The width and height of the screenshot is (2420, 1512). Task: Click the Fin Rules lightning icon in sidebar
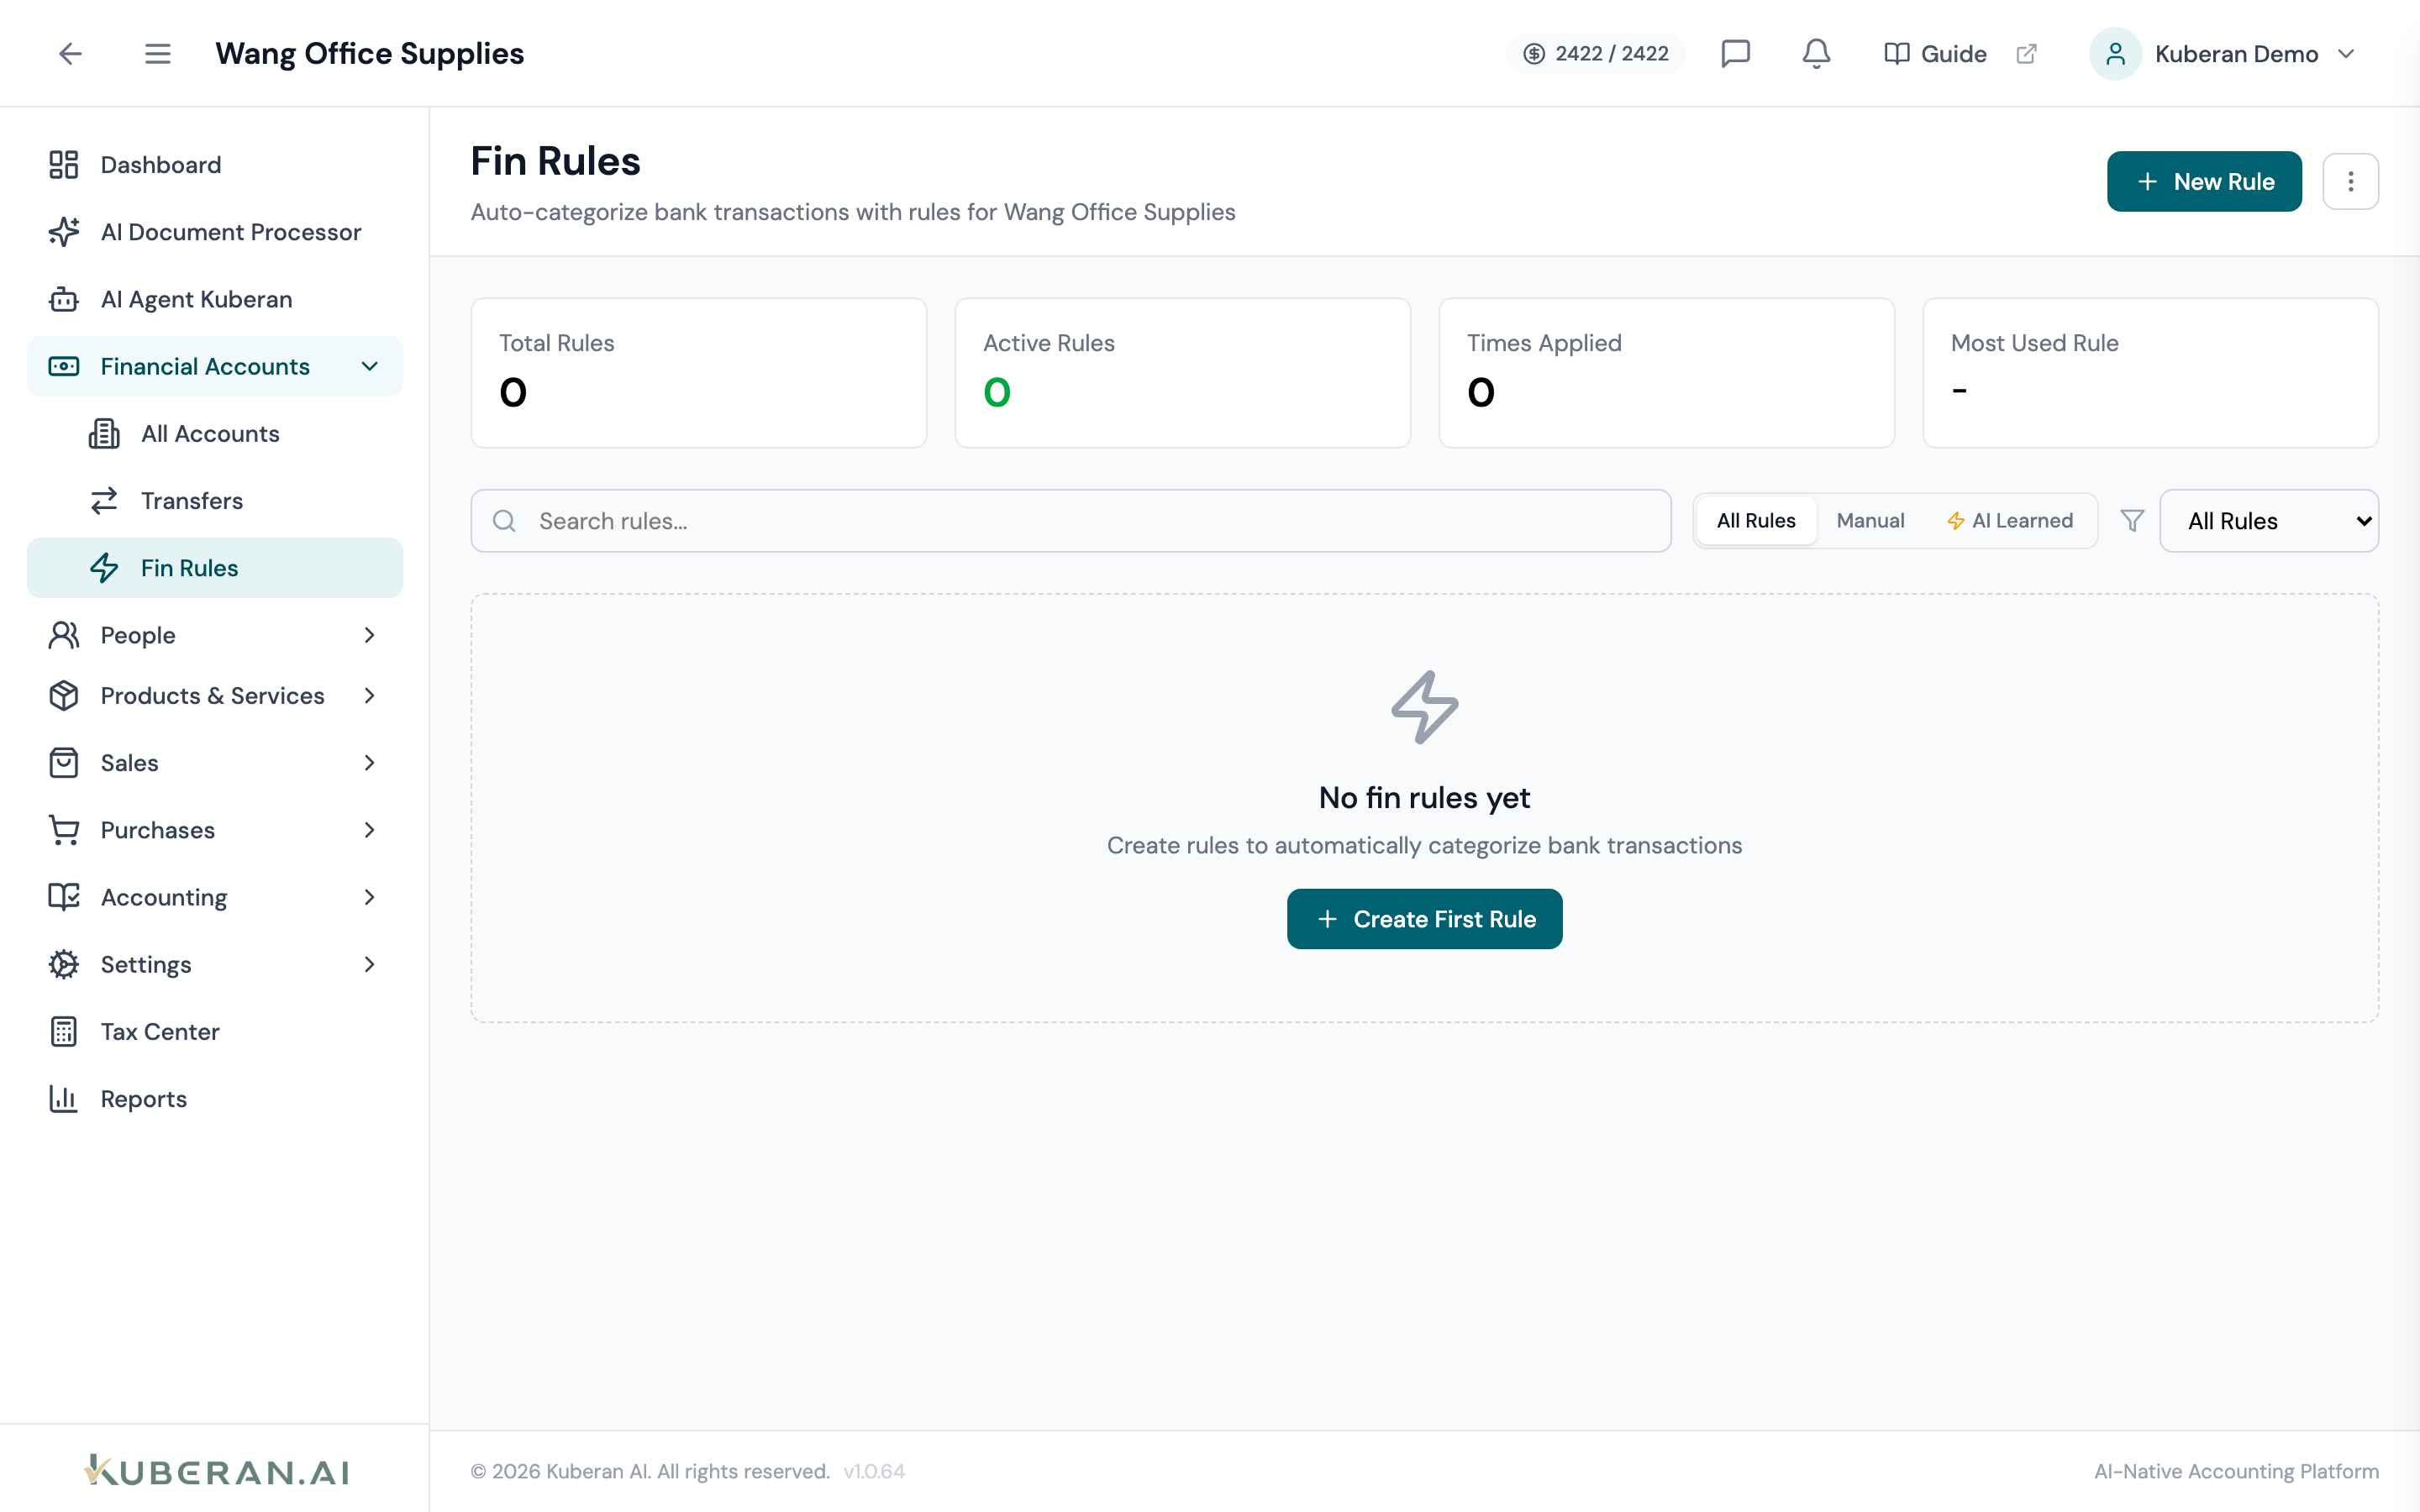[104, 568]
